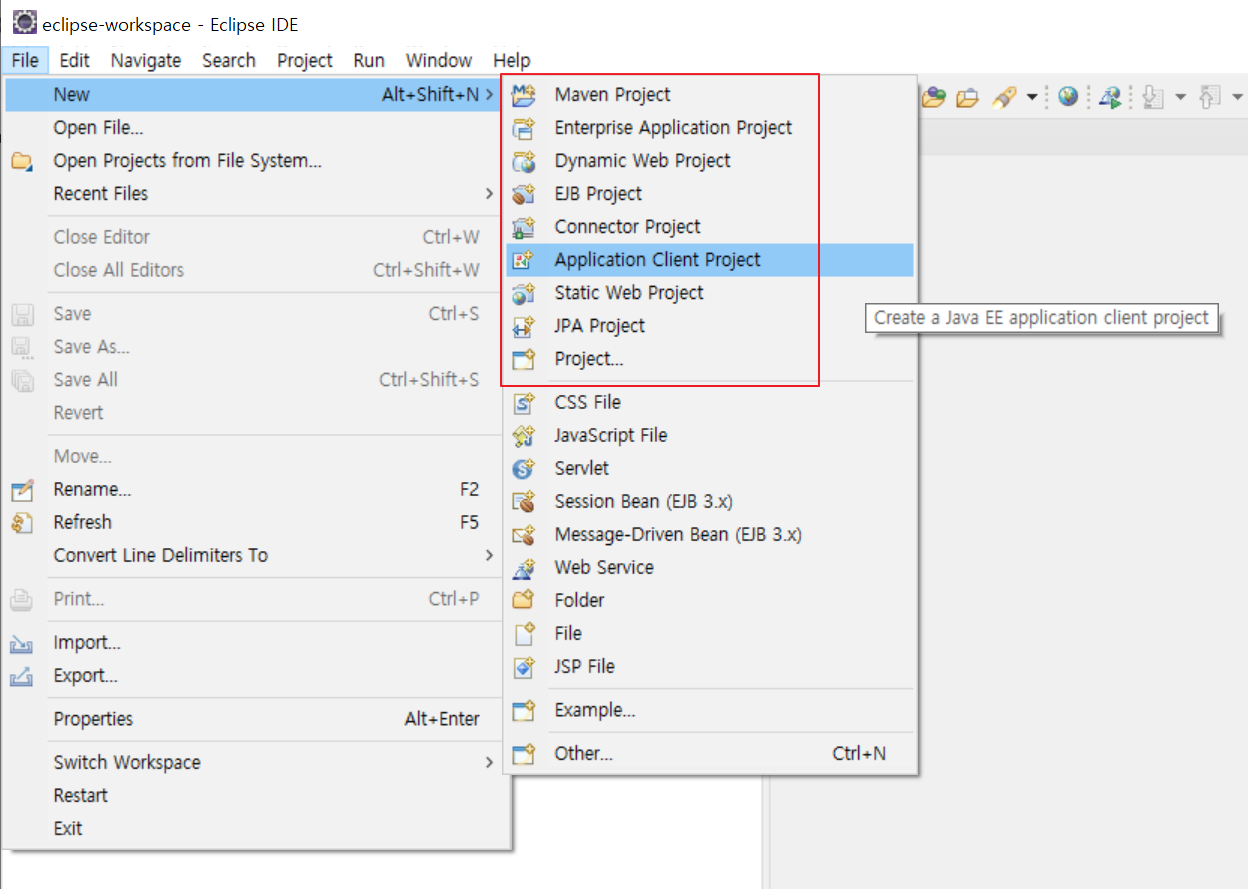Click the Connector Project icon
The height and width of the screenshot is (889, 1248).
point(523,227)
